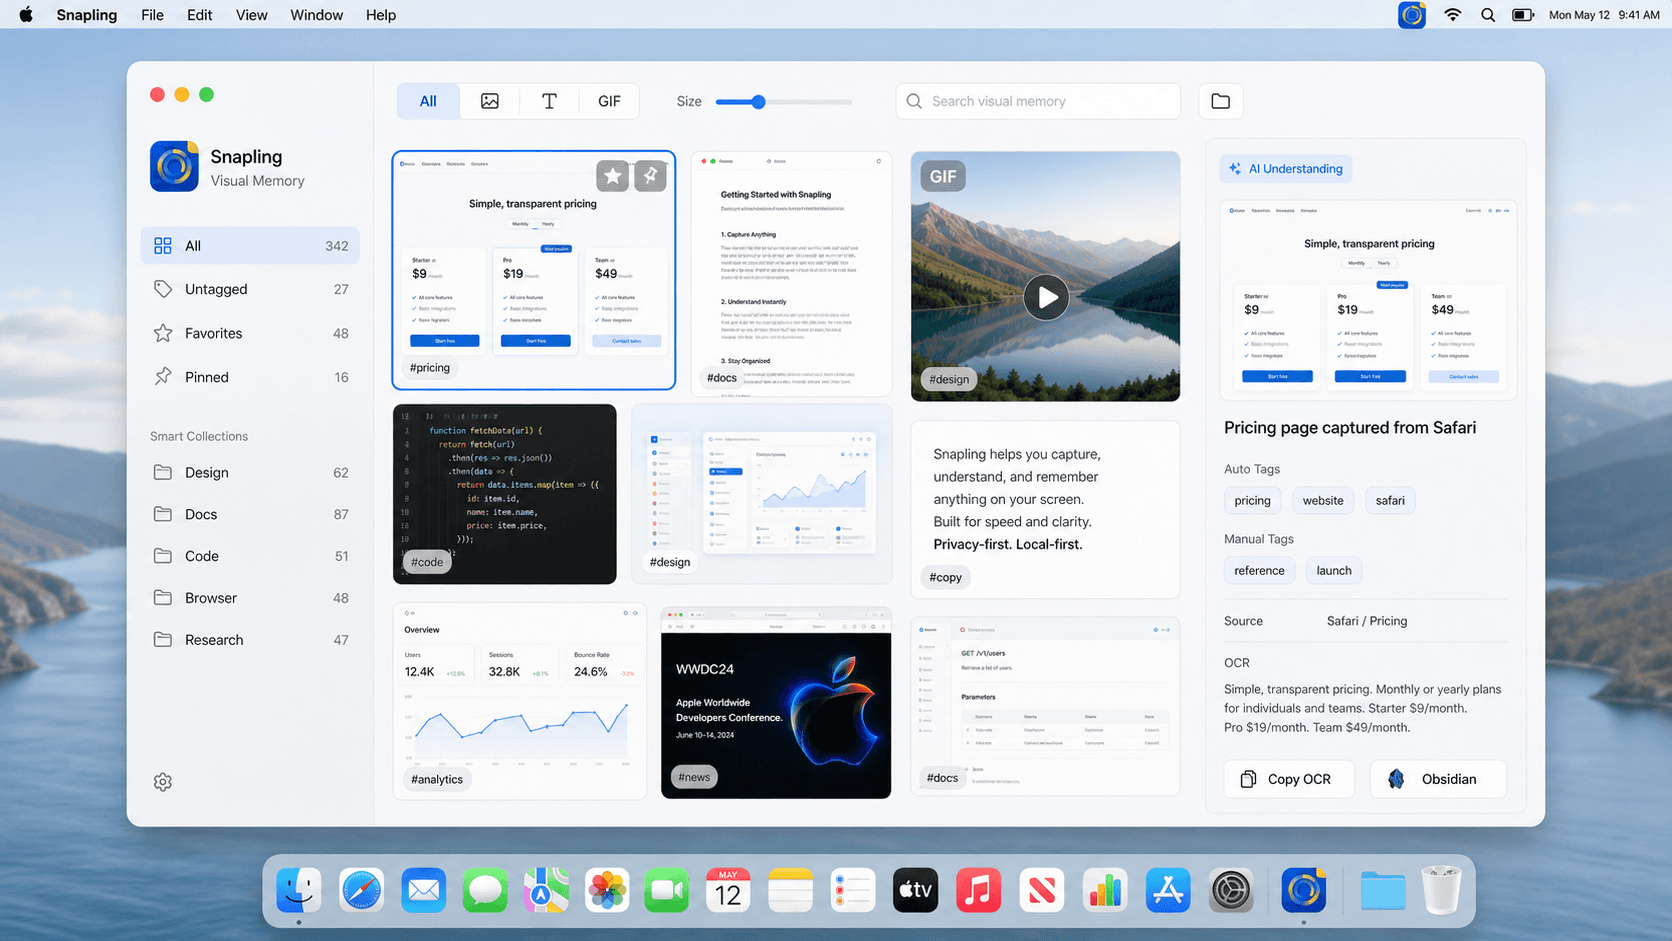Click the #news tag on WWDC capture
1672x941 pixels.
(694, 777)
